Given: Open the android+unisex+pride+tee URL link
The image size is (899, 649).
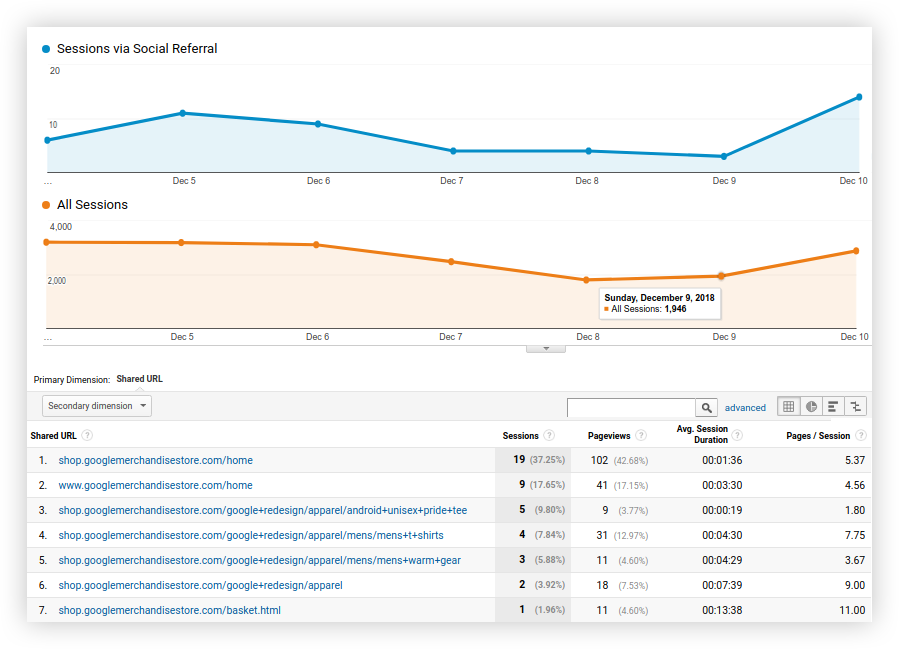Looking at the screenshot, I should click(263, 510).
